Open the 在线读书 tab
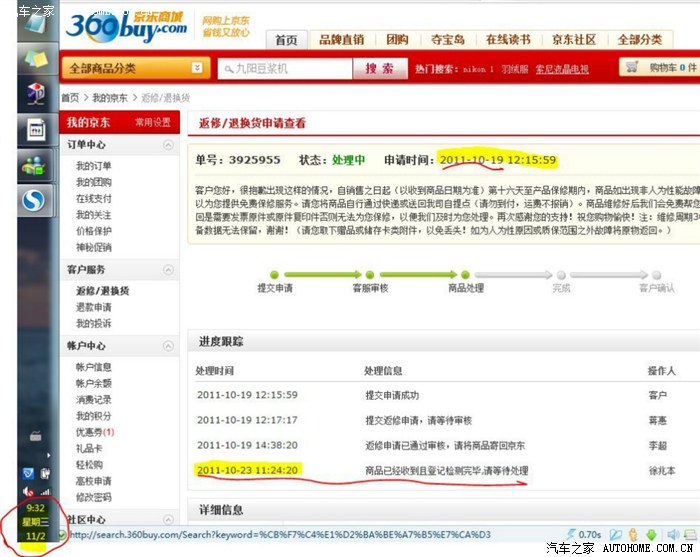This screenshot has width=700, height=557. [508, 40]
